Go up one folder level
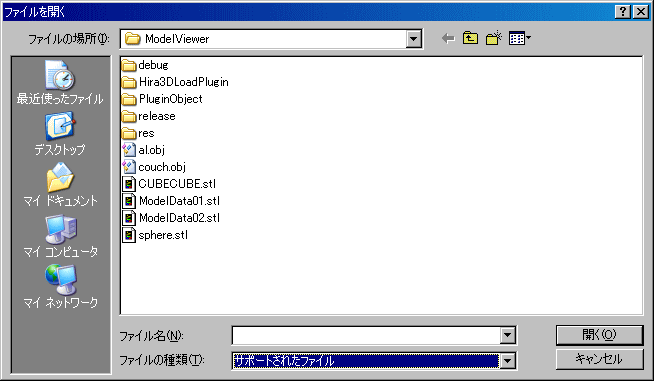The image size is (654, 381). tap(470, 38)
